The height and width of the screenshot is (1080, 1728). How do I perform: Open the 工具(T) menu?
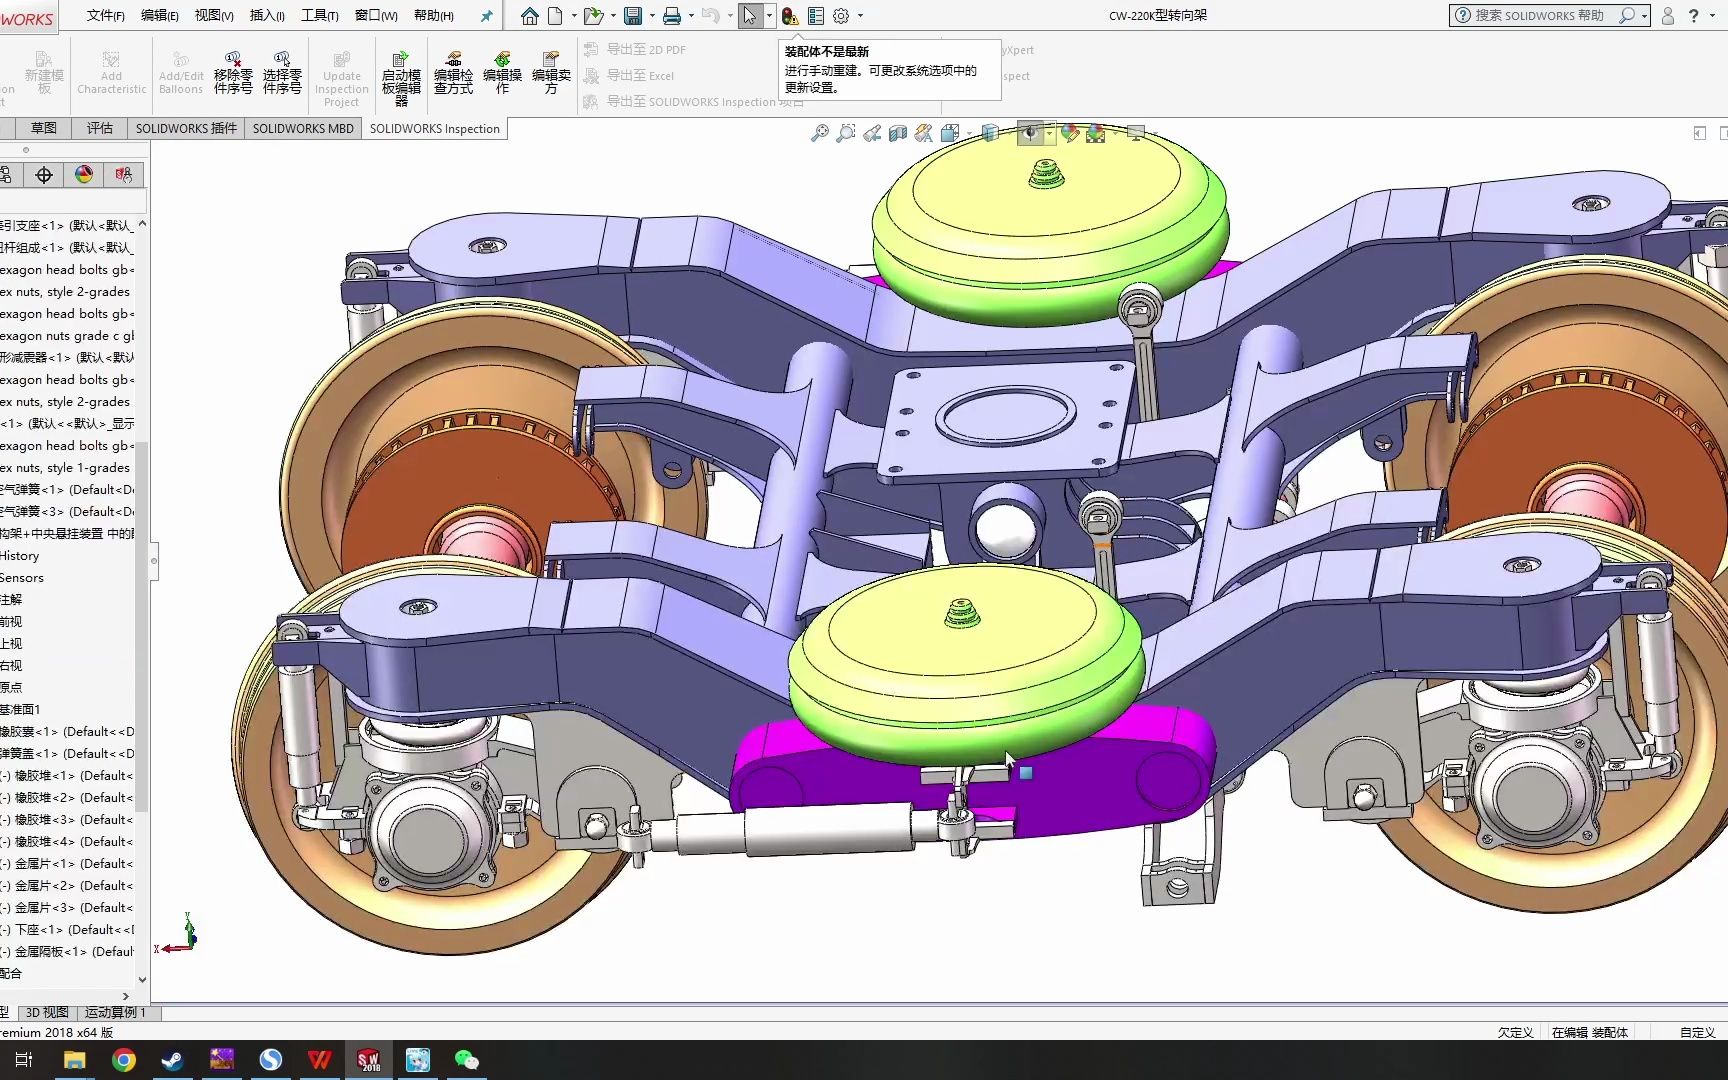pos(320,16)
